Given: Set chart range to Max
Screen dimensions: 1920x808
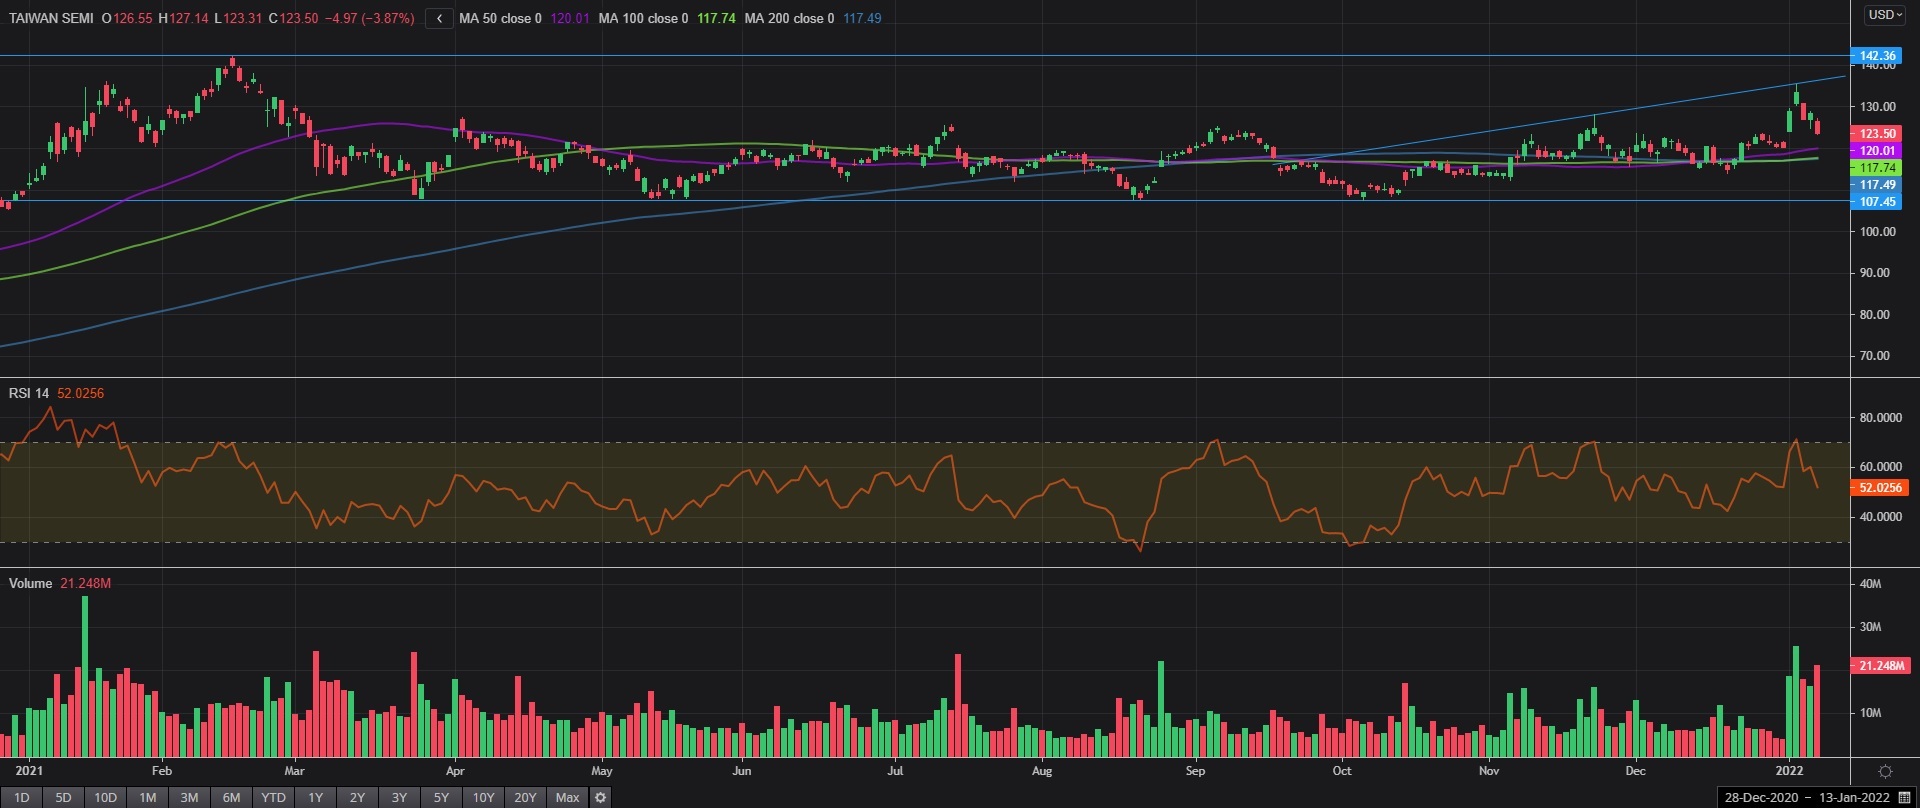Looking at the screenshot, I should click(567, 797).
